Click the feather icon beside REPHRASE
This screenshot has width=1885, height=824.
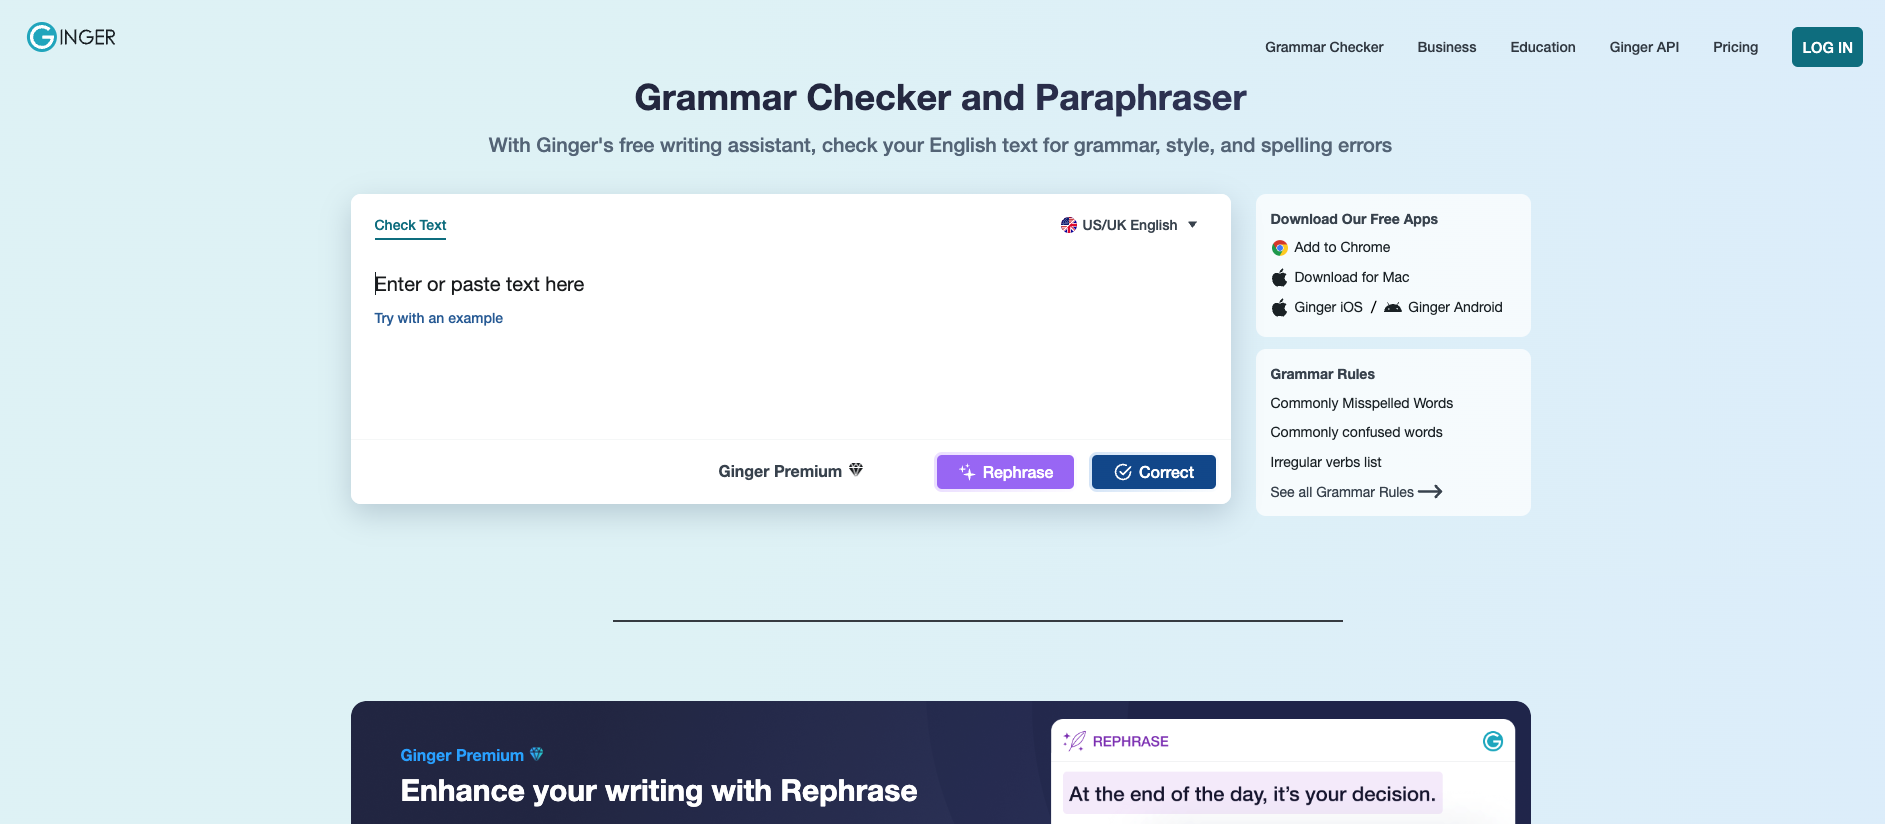pyautogui.click(x=1075, y=741)
